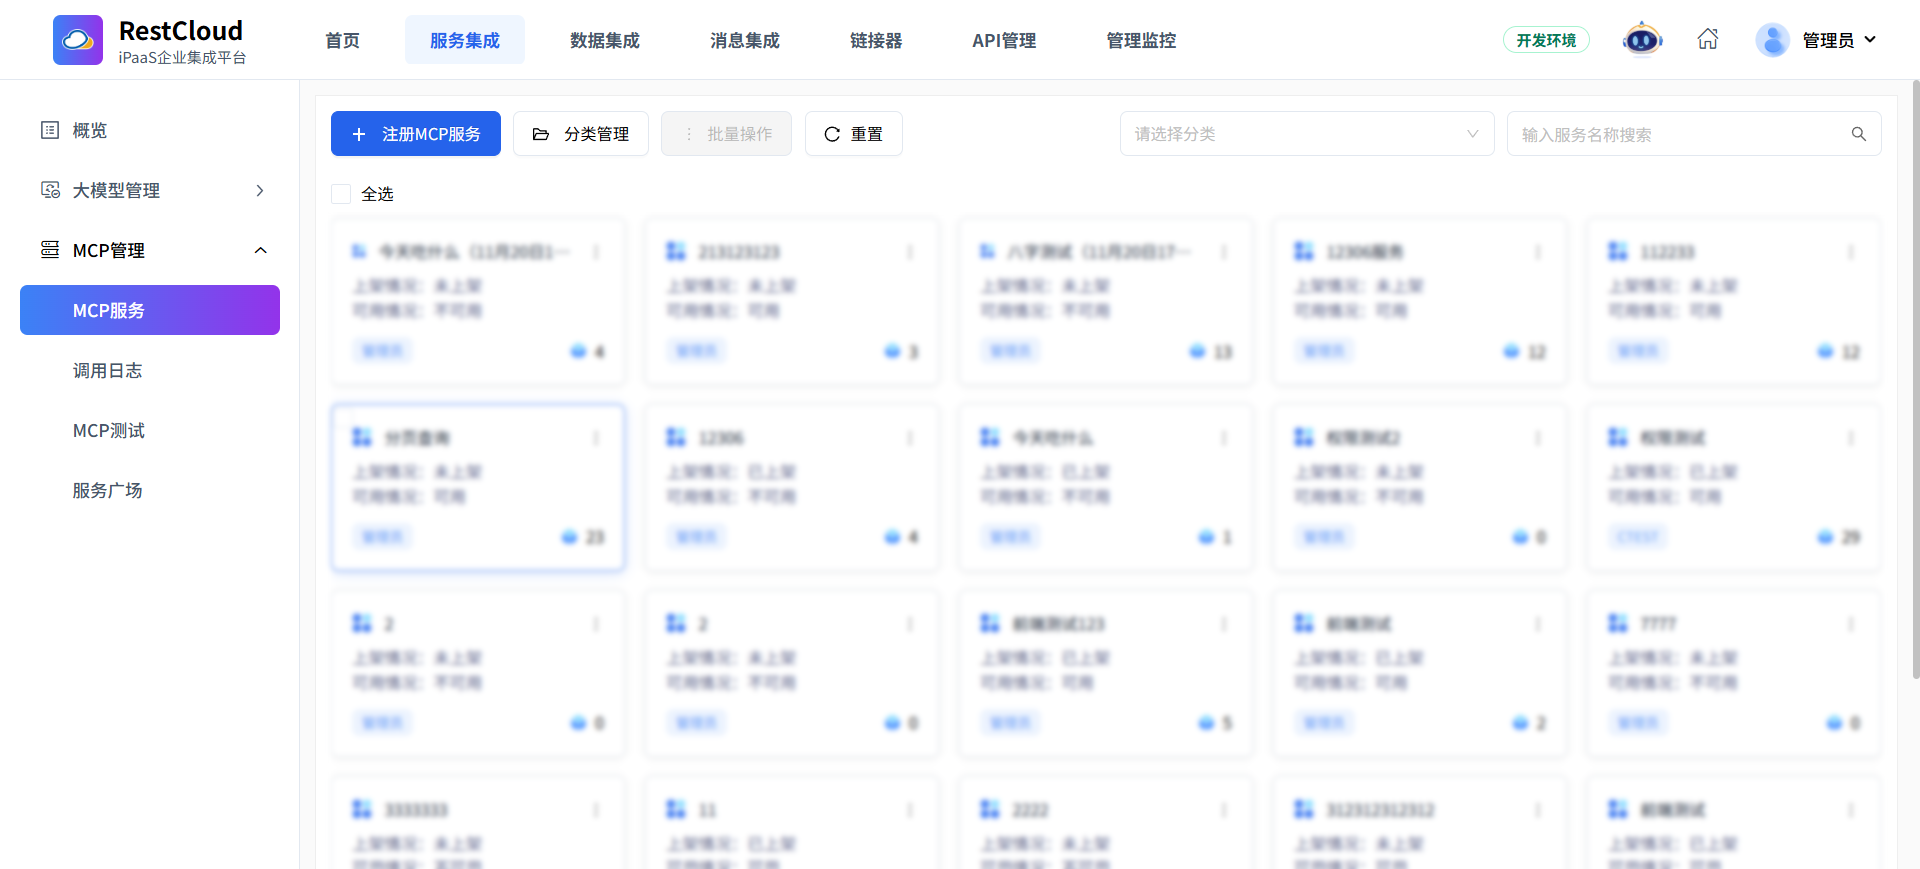
Task: Go to the 首页 tab
Action: (x=342, y=40)
